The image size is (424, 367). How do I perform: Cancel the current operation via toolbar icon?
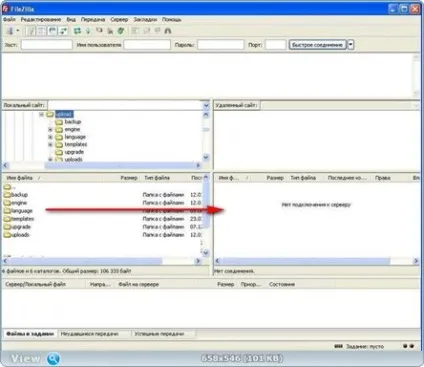pyautogui.click(x=99, y=31)
